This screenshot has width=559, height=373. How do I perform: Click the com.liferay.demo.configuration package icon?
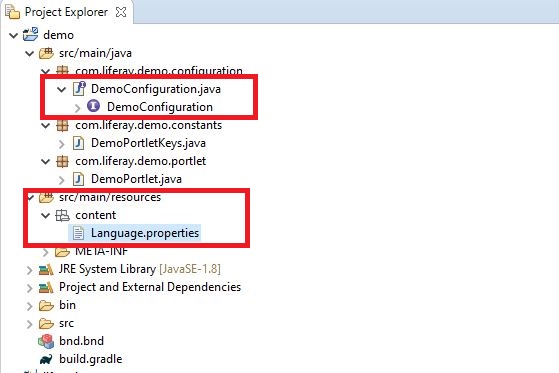(62, 70)
